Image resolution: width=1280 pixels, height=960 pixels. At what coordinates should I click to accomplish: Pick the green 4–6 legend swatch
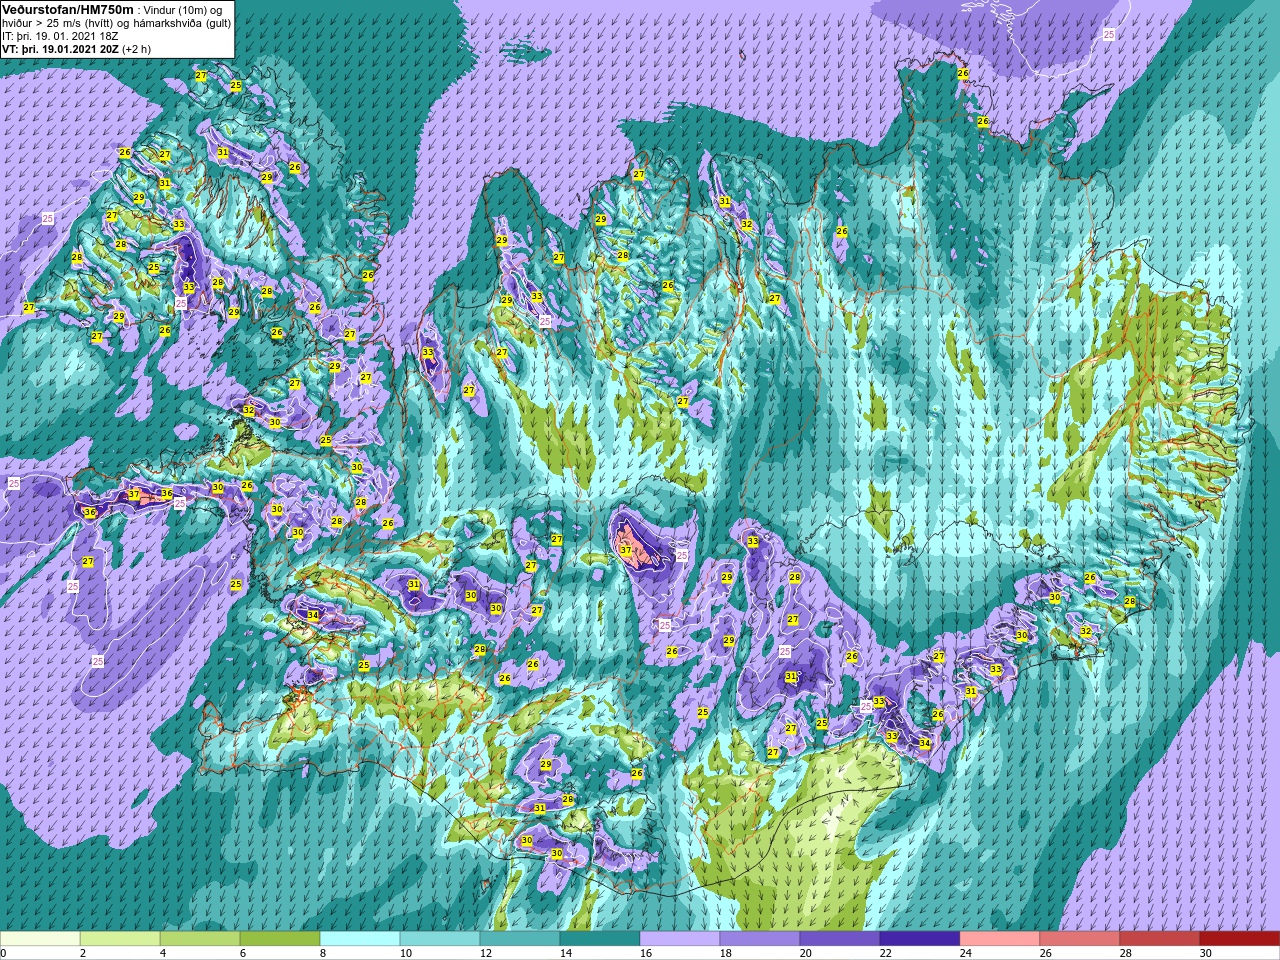coord(200,939)
